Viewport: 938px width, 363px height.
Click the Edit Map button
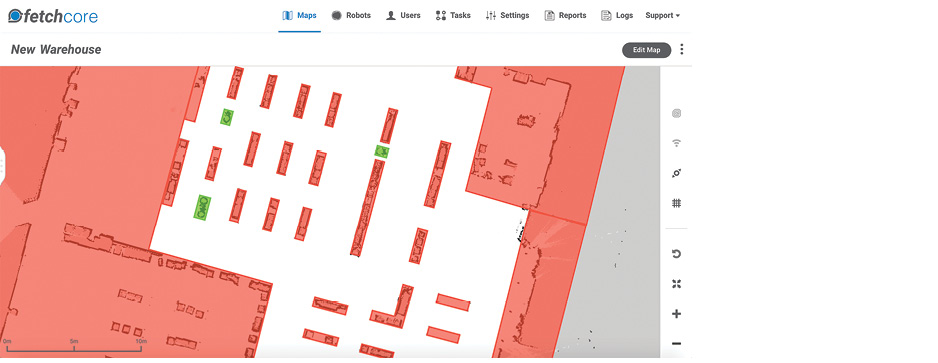647,50
